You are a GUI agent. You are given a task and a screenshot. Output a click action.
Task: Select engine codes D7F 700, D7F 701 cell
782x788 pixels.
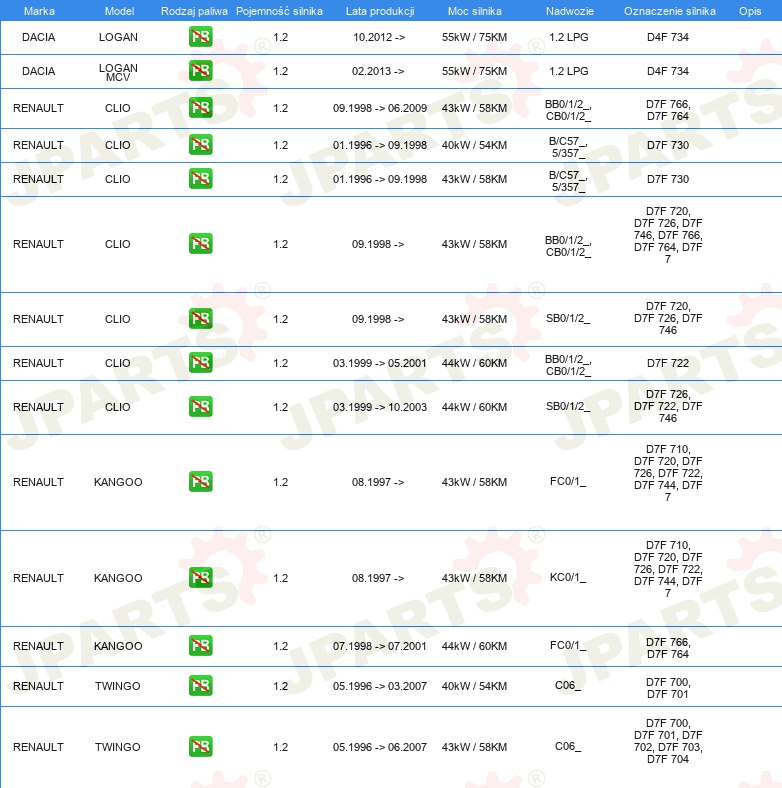[668, 688]
